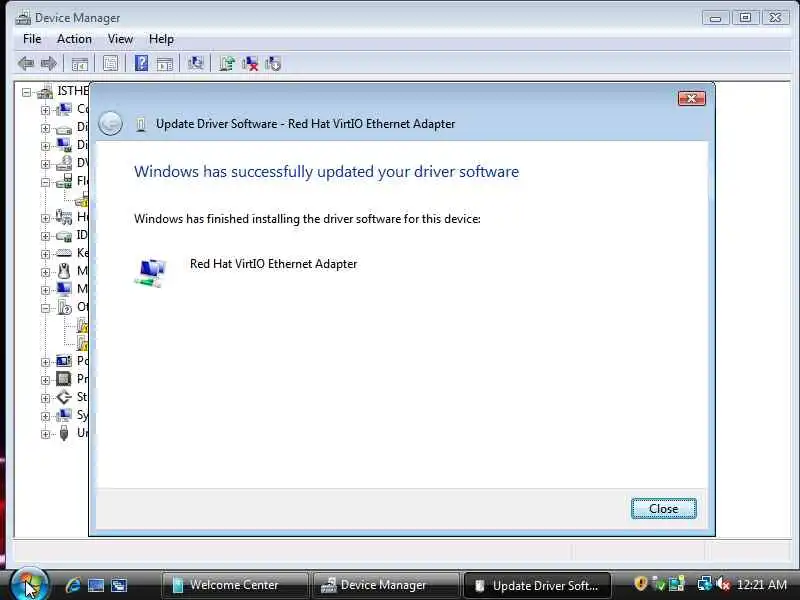Click the muted volume tray icon
The image size is (800, 600).
[x=723, y=584]
